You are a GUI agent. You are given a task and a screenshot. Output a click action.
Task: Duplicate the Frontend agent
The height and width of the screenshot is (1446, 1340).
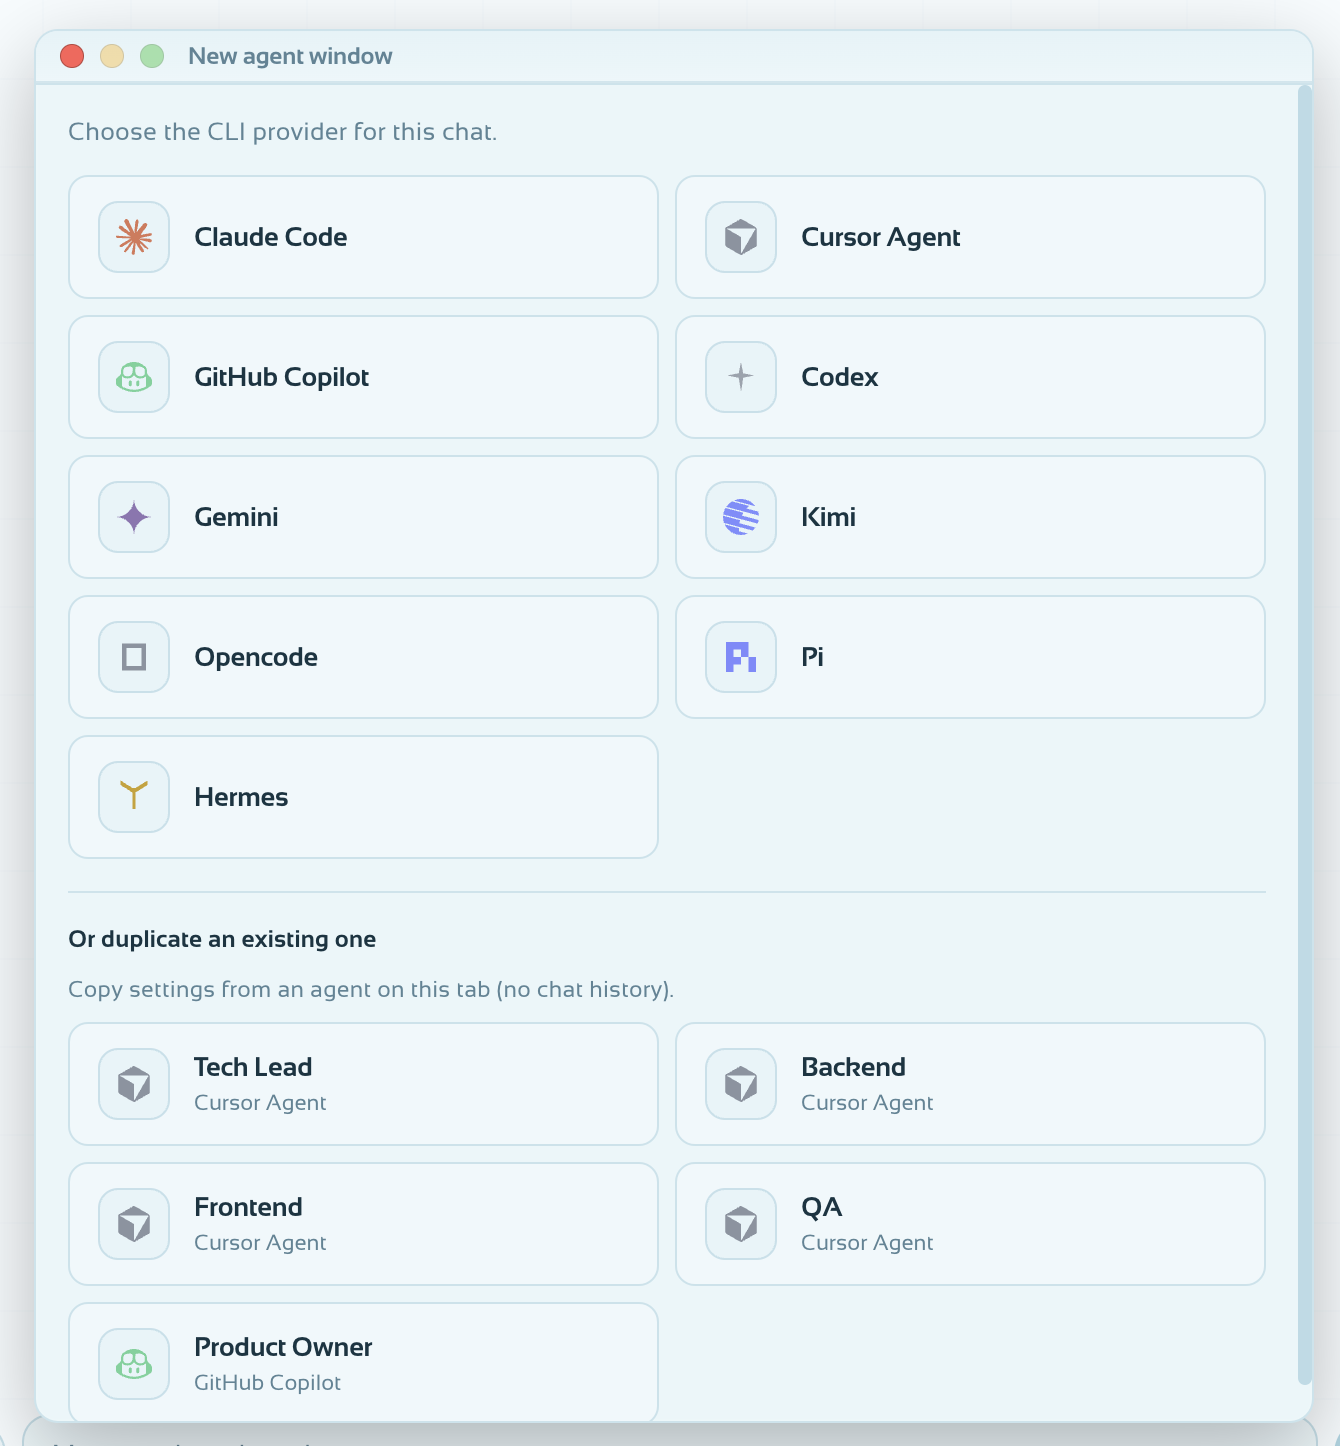[x=363, y=1224]
